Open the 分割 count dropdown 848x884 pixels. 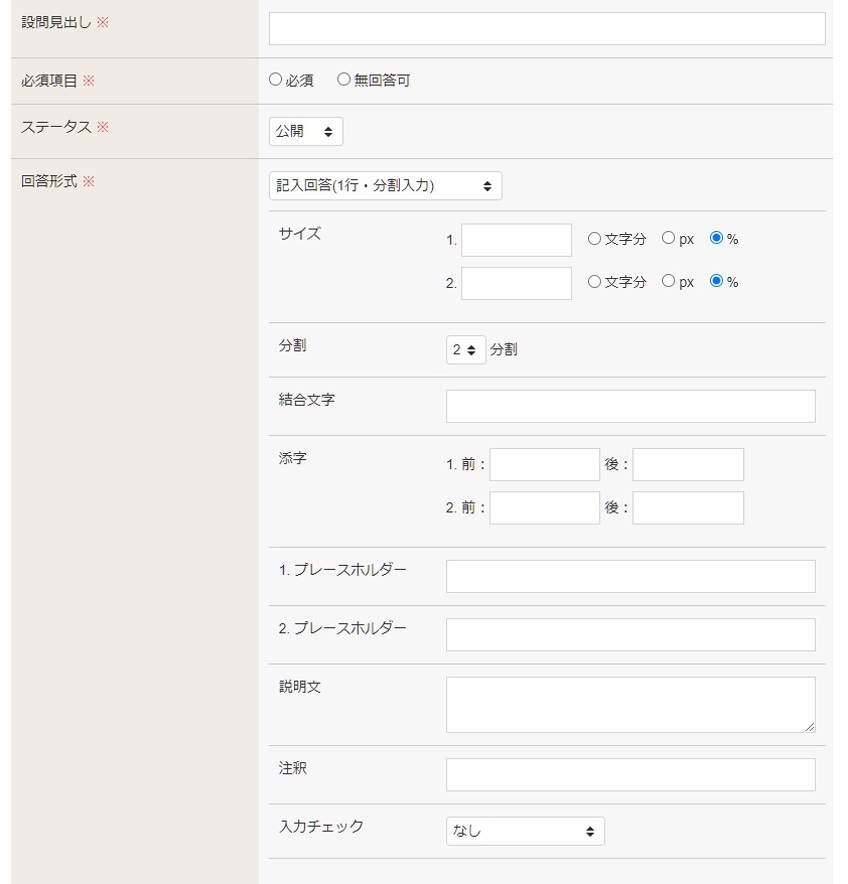click(x=465, y=350)
